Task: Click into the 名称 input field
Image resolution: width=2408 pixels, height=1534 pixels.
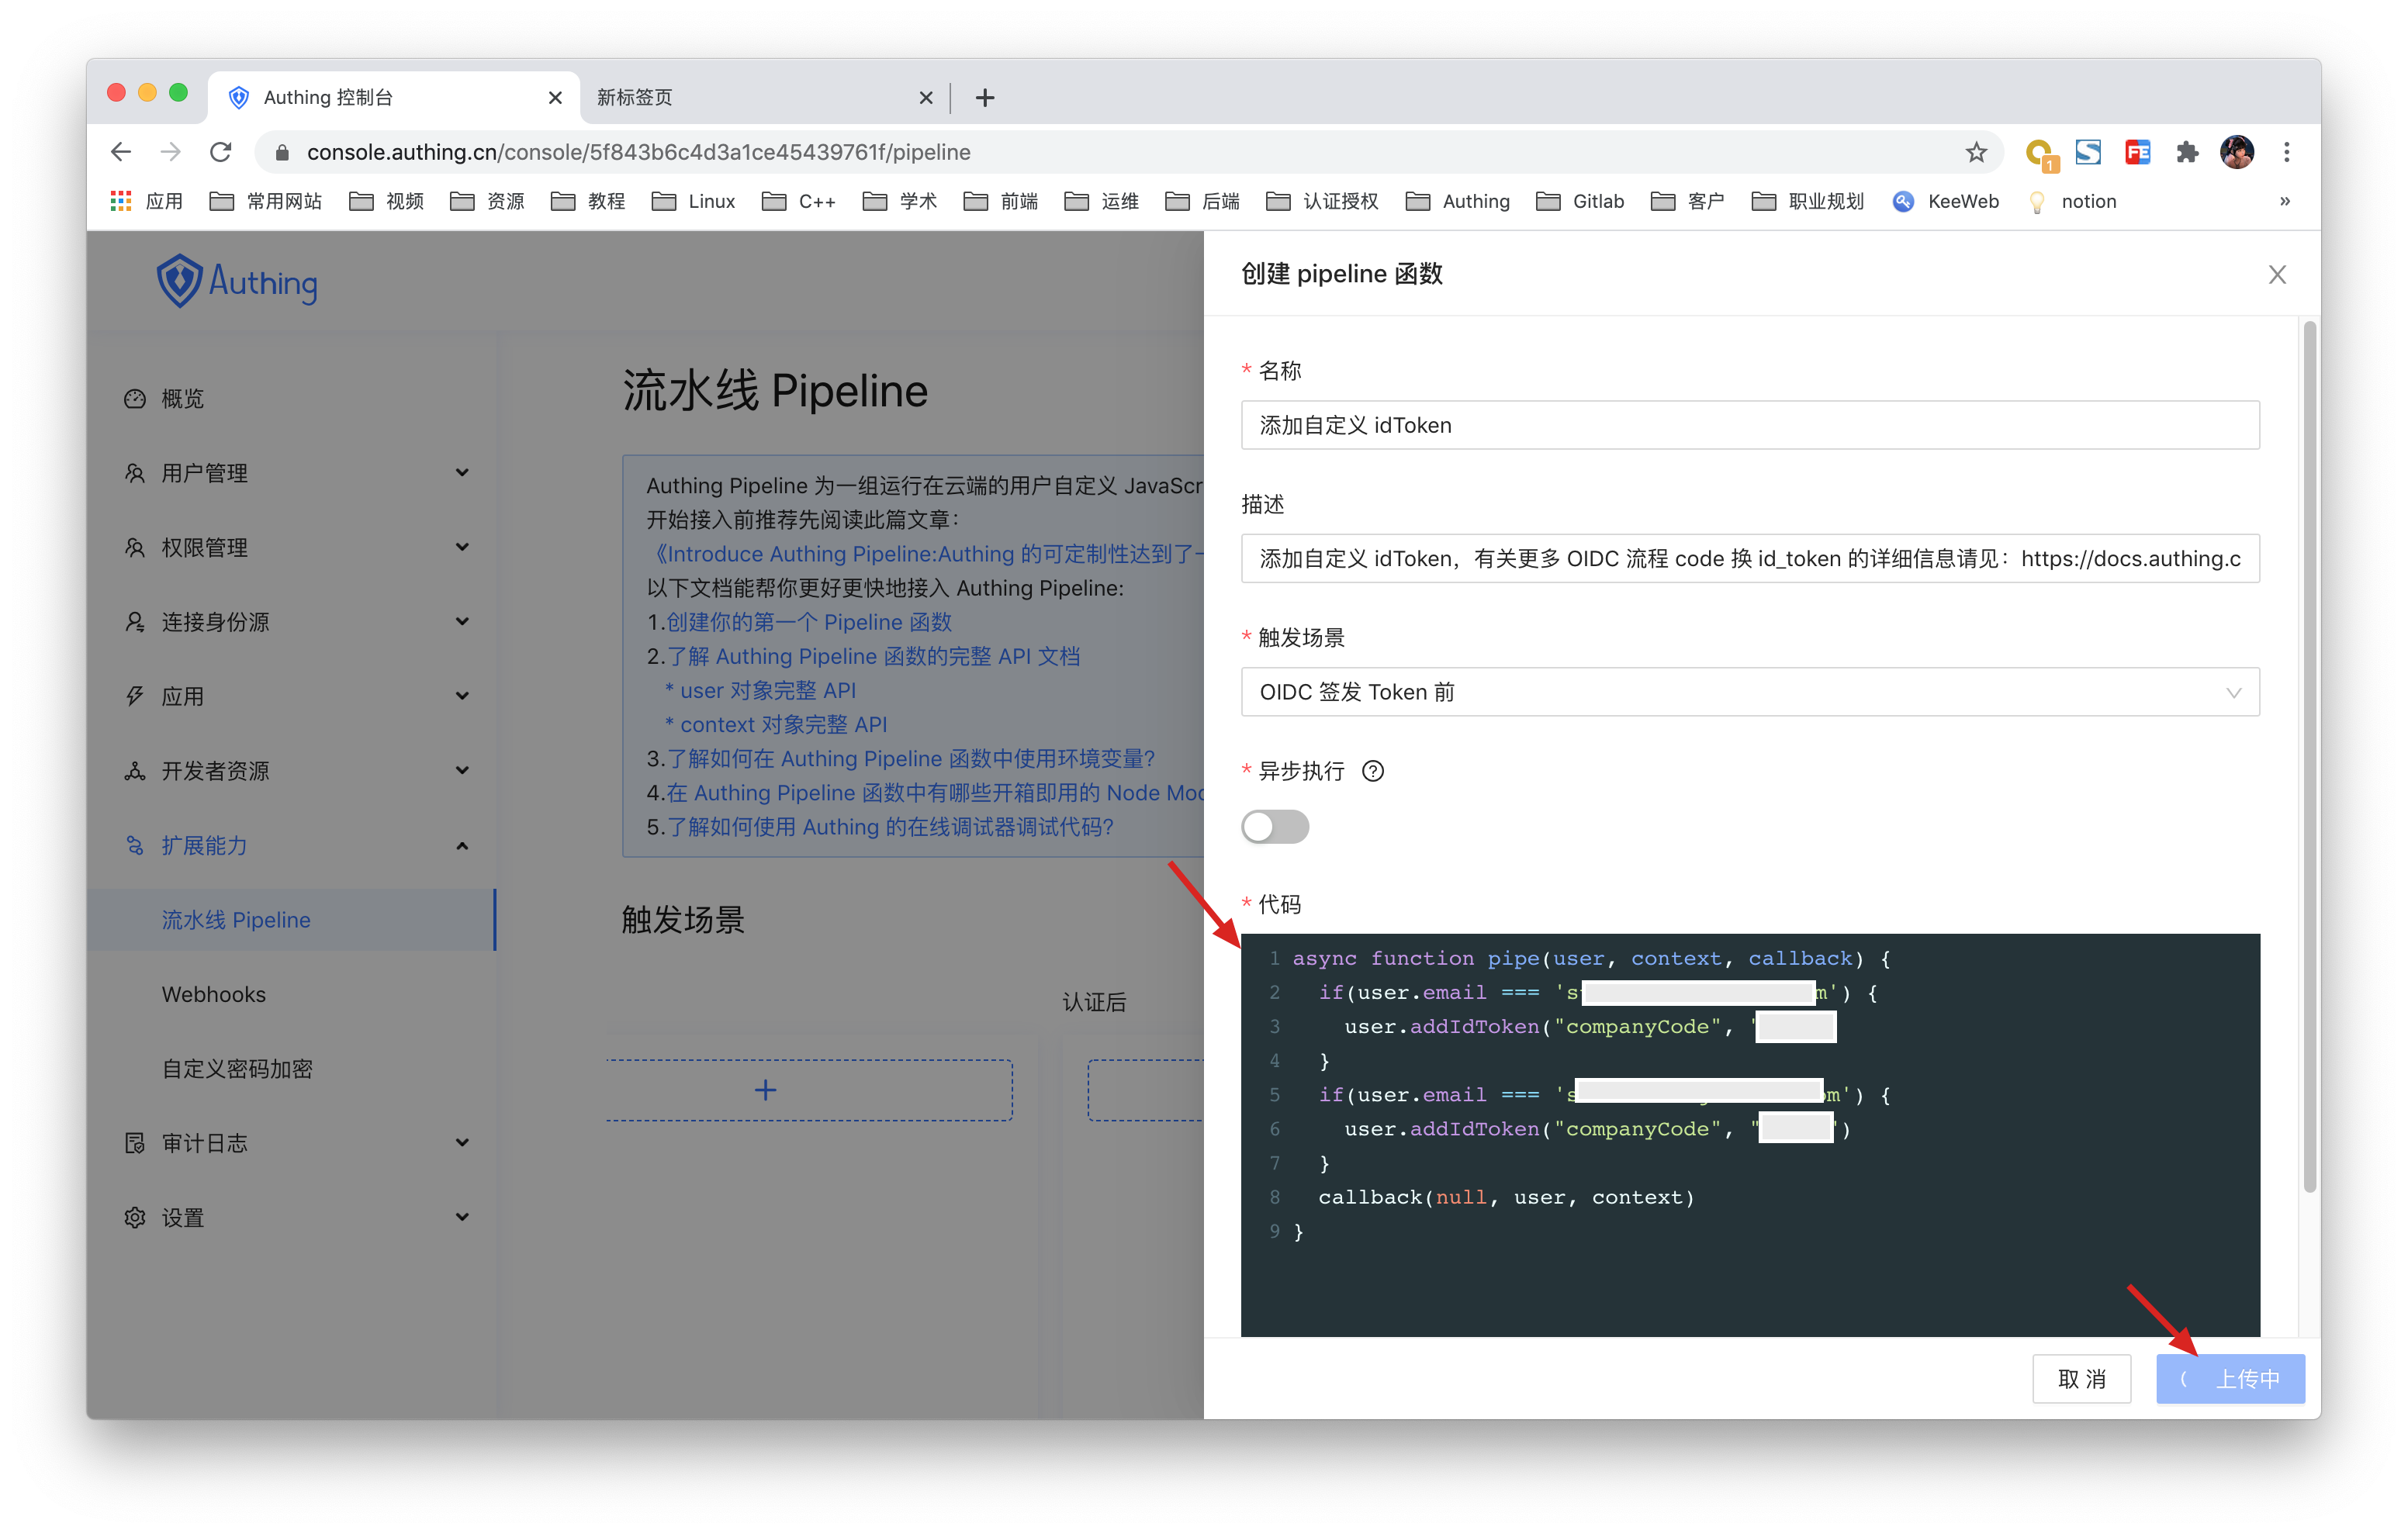Action: coord(1749,425)
